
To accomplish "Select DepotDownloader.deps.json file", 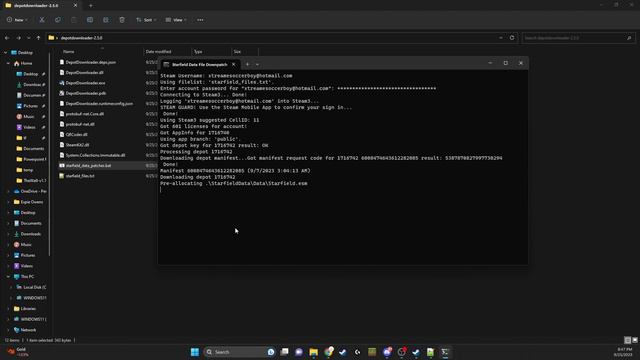I will [x=91, y=62].
